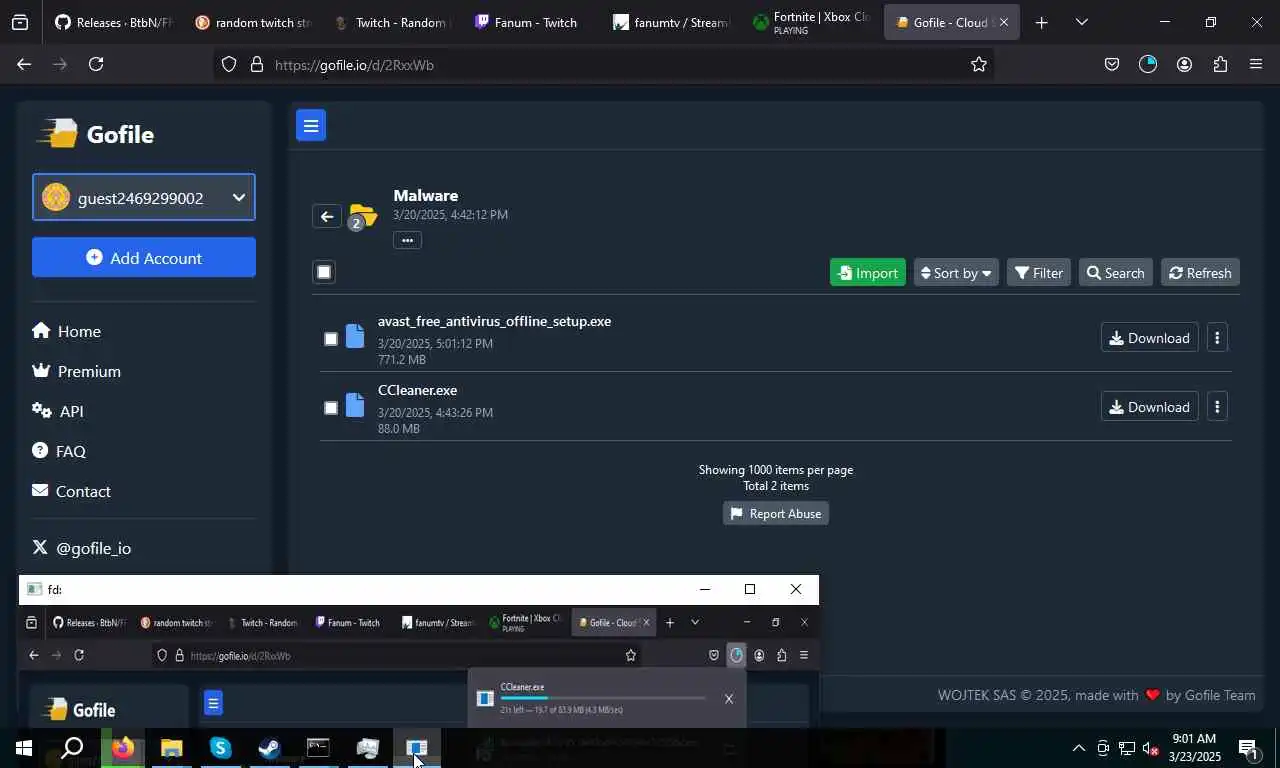This screenshot has width=1280, height=768.
Task: Open FAQ in Gofile sidebar
Action: pos(58,451)
